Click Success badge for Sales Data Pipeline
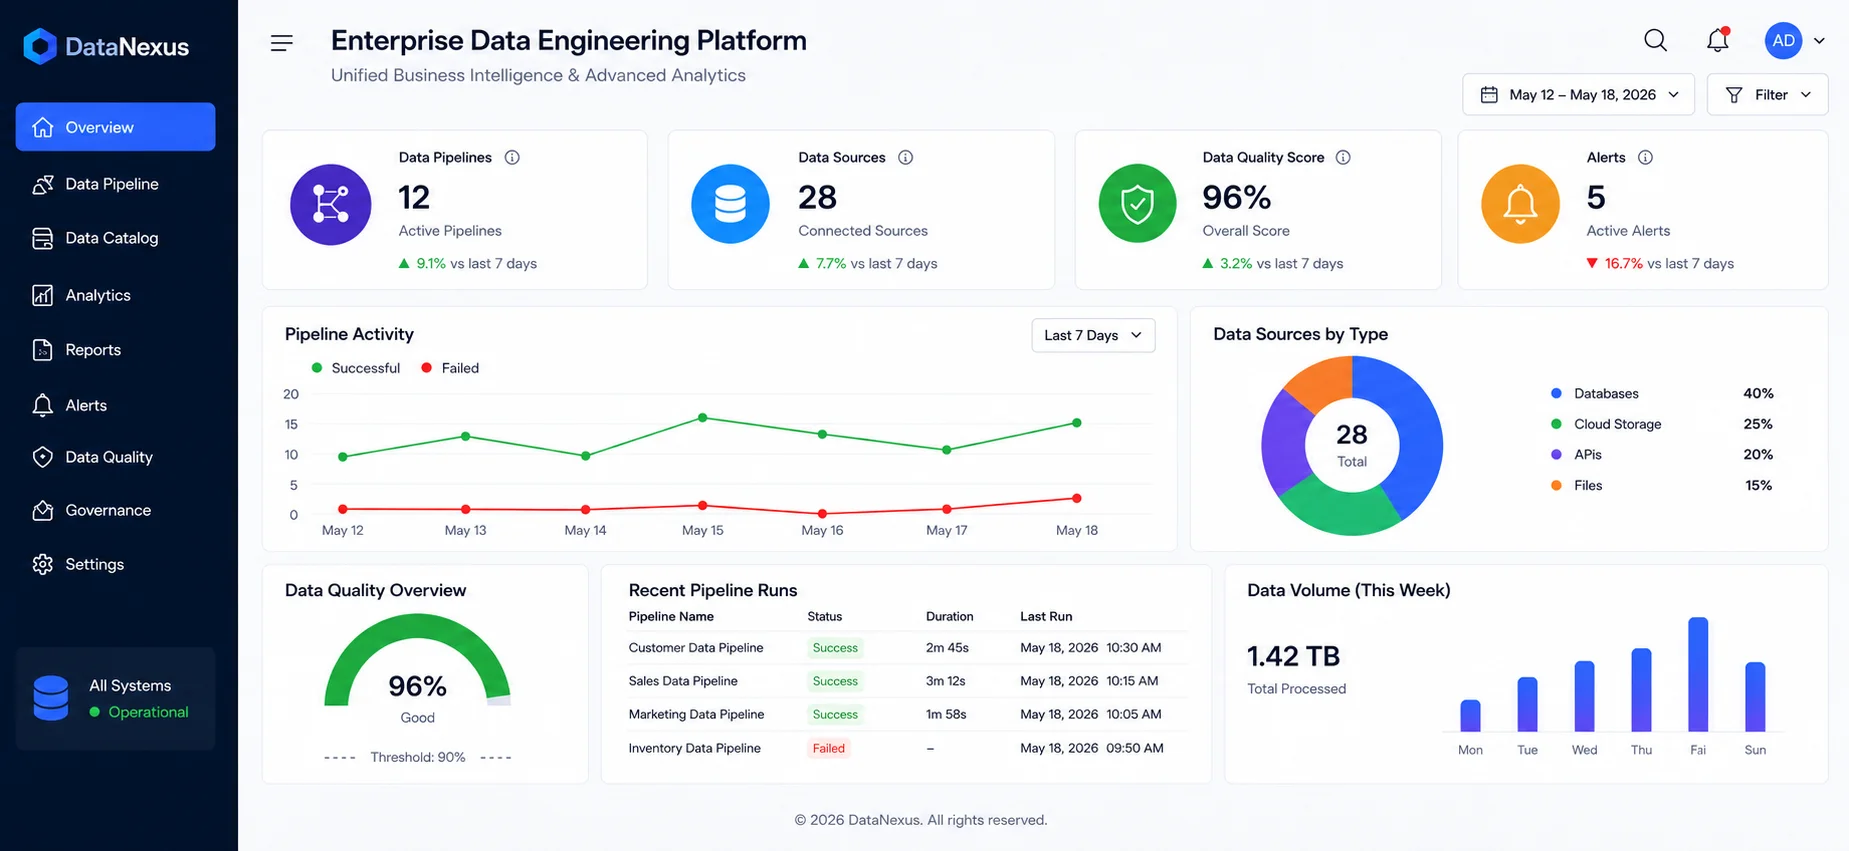The width and height of the screenshot is (1849, 851). [x=835, y=681]
